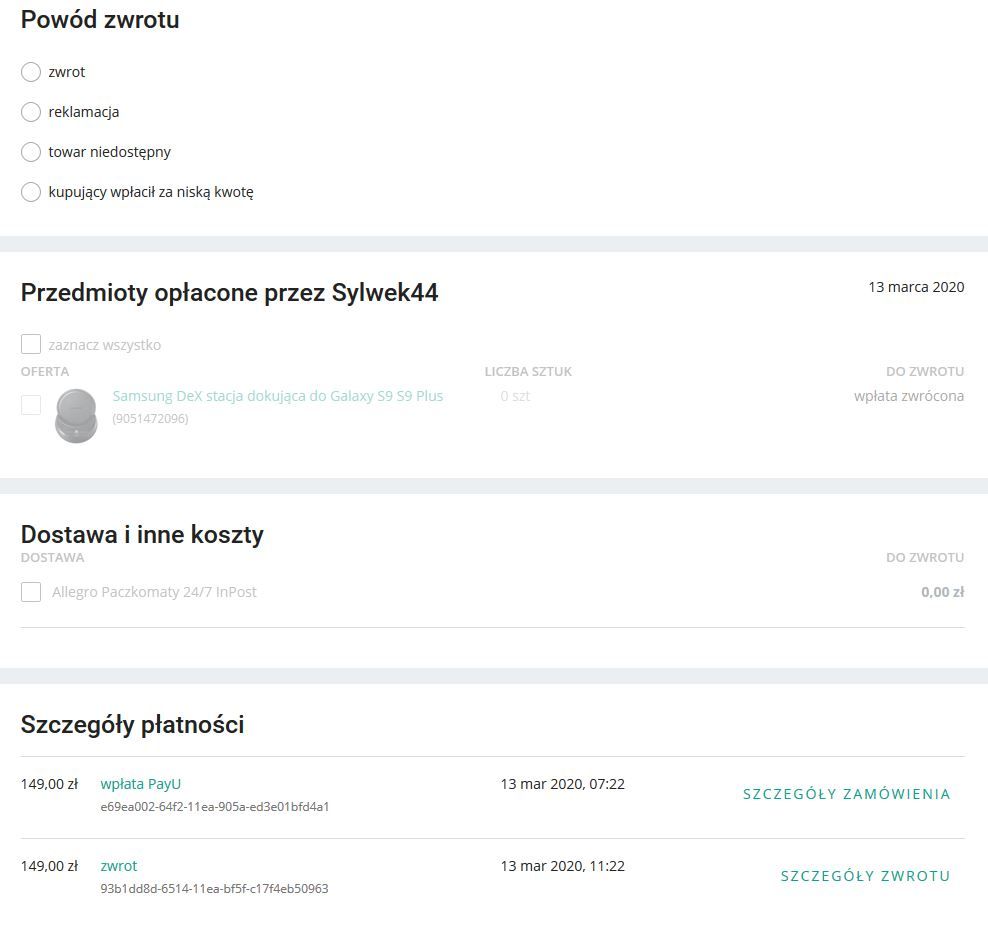988x939 pixels.
Task: Click the offer number 9051472096
Action: click(150, 418)
